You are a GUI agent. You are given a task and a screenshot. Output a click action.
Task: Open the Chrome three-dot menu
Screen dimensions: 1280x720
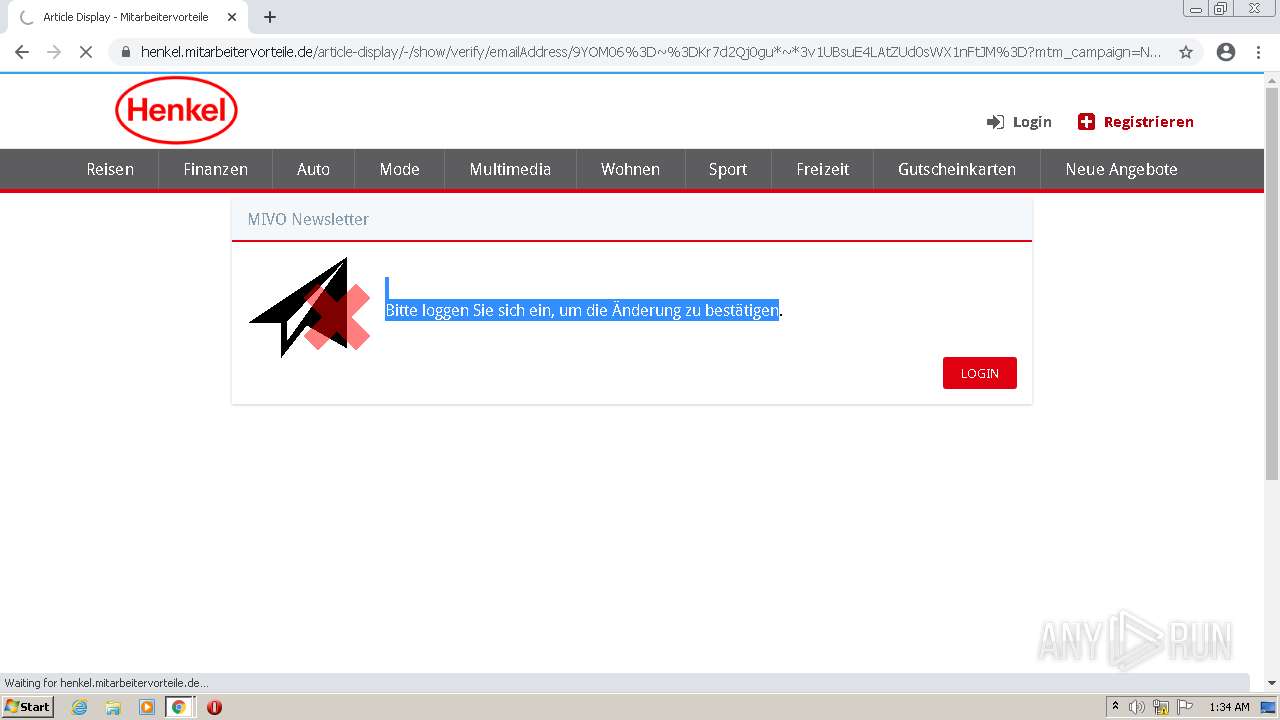click(x=1258, y=52)
